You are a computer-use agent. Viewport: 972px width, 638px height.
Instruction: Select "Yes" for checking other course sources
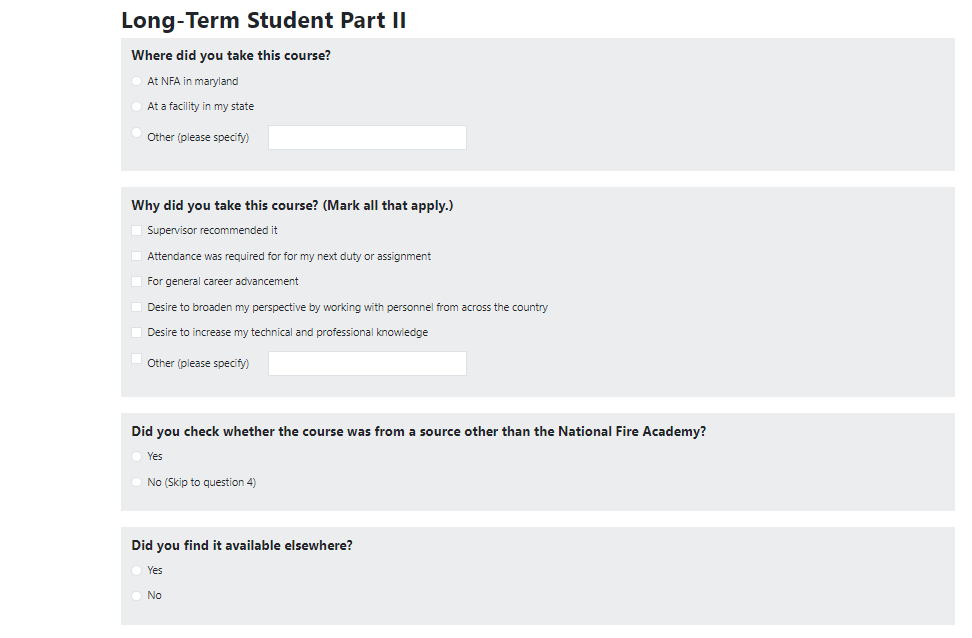click(x=137, y=456)
